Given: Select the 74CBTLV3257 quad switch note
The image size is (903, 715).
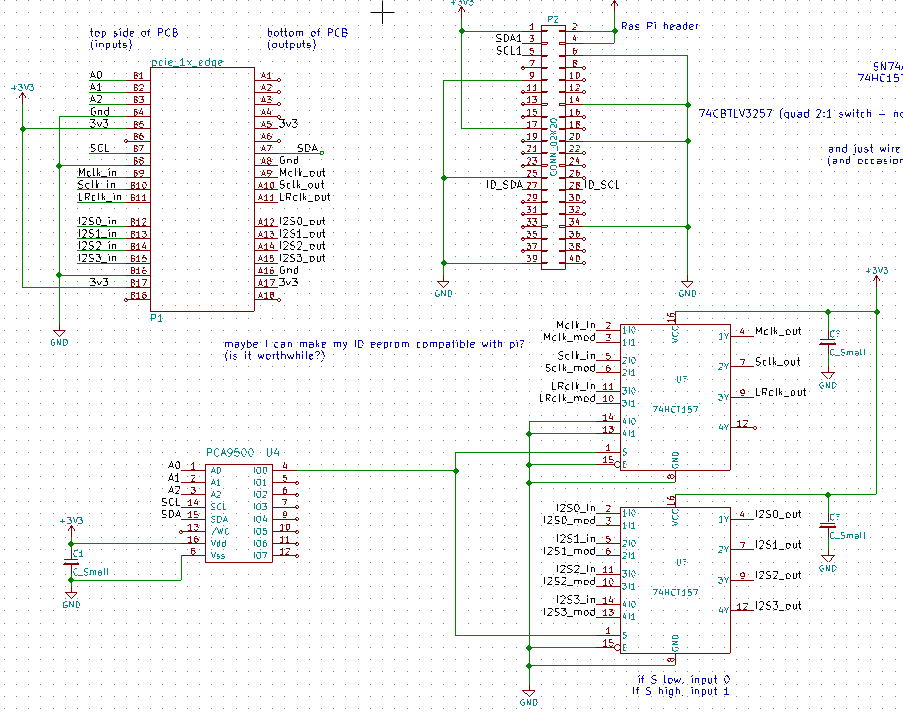Looking at the screenshot, I should (800, 113).
